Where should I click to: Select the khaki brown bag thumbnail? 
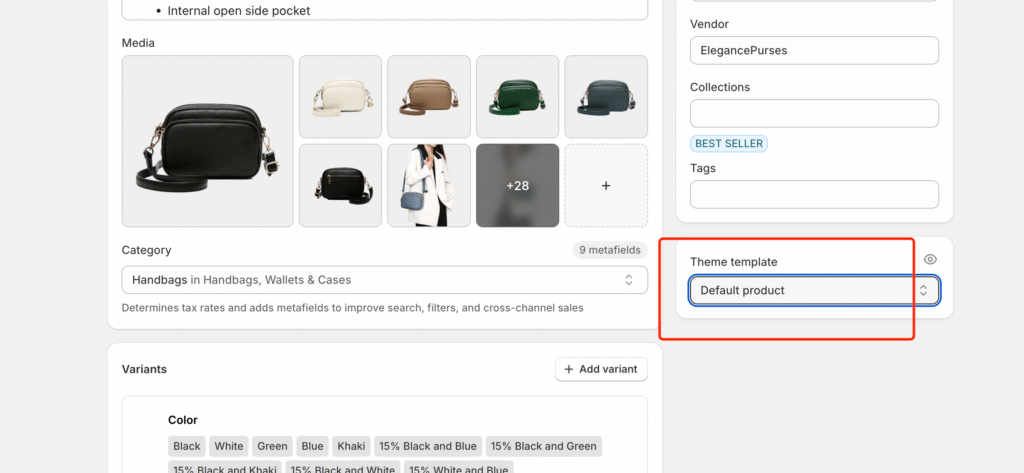coord(429,97)
